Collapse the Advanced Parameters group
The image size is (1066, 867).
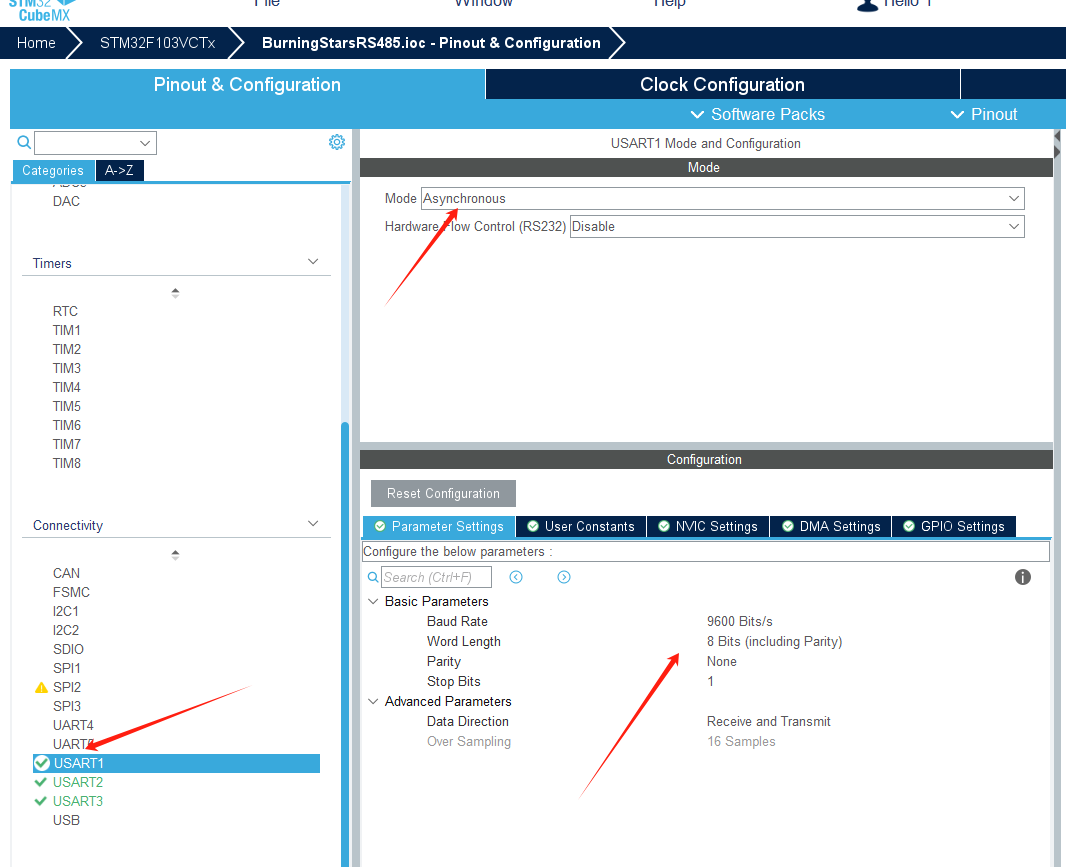click(373, 702)
